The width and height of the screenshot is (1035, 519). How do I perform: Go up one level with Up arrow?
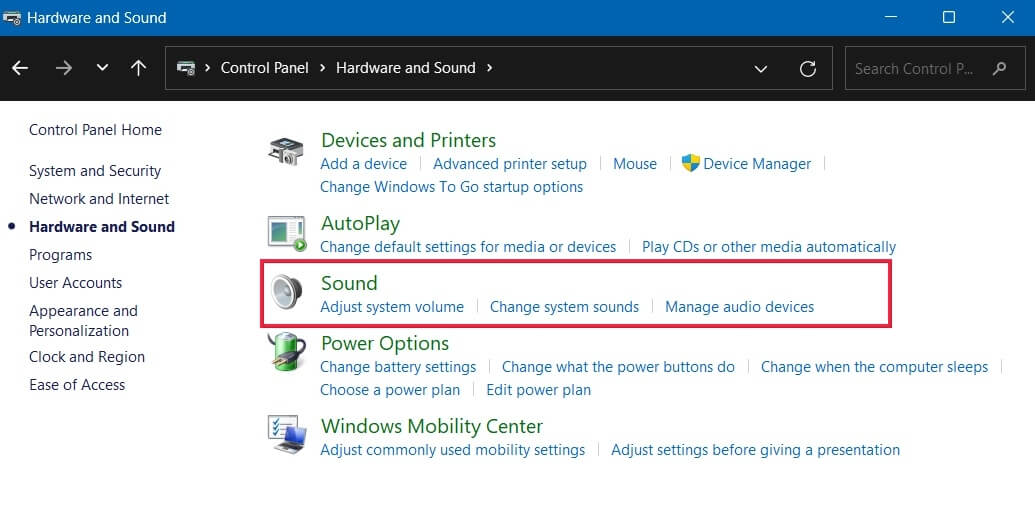coord(138,68)
